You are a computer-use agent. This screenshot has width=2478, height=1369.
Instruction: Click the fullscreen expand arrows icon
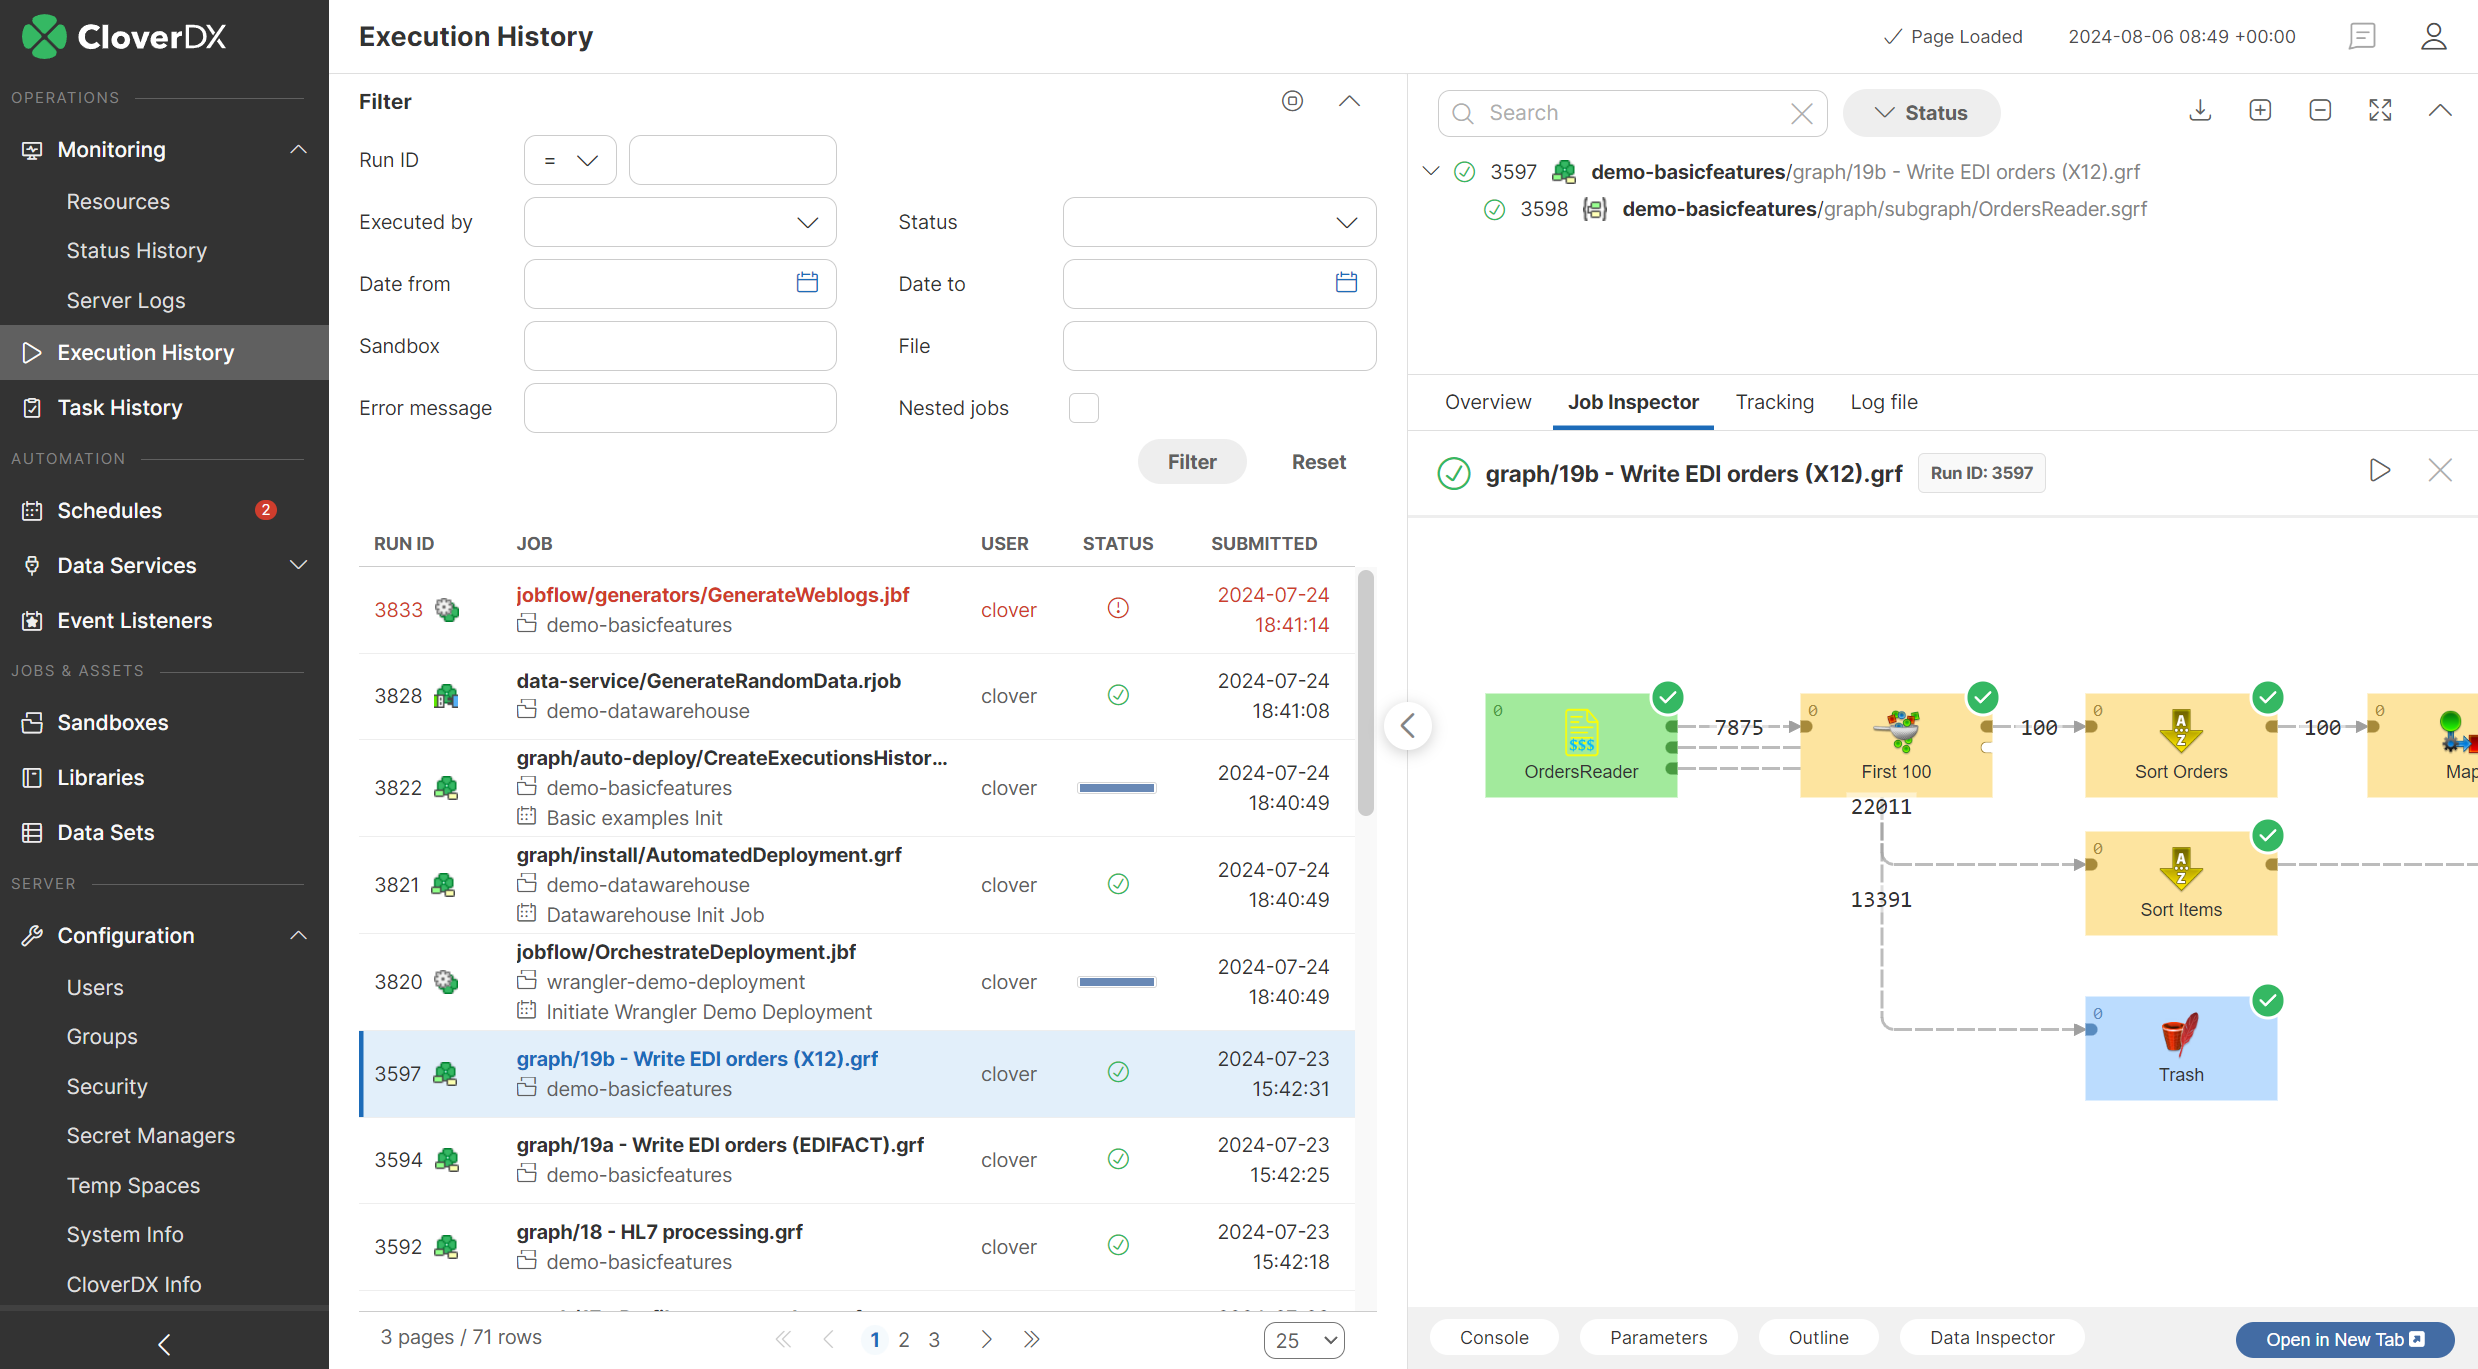(x=2380, y=111)
